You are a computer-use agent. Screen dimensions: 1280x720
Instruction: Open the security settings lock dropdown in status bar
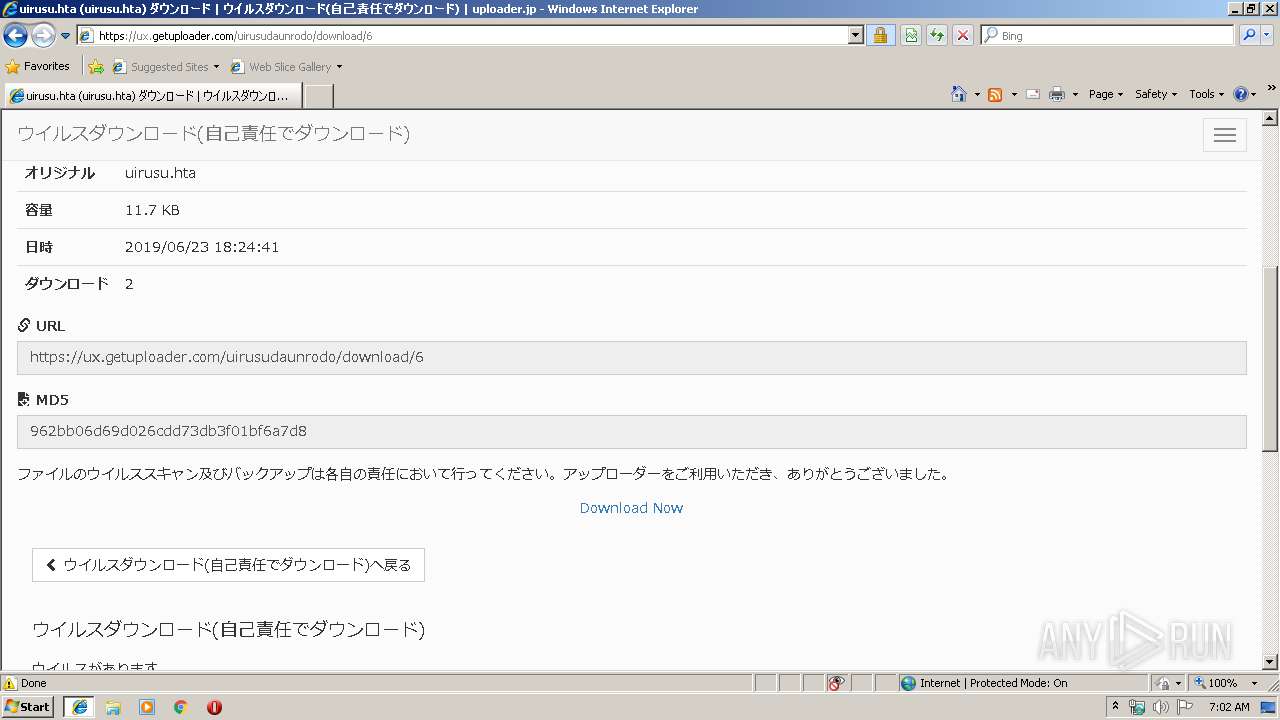pos(1168,683)
